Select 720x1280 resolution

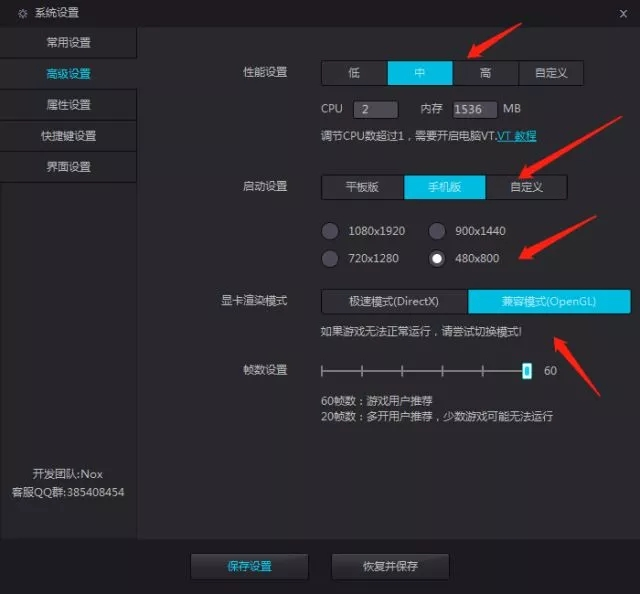tap(330, 258)
